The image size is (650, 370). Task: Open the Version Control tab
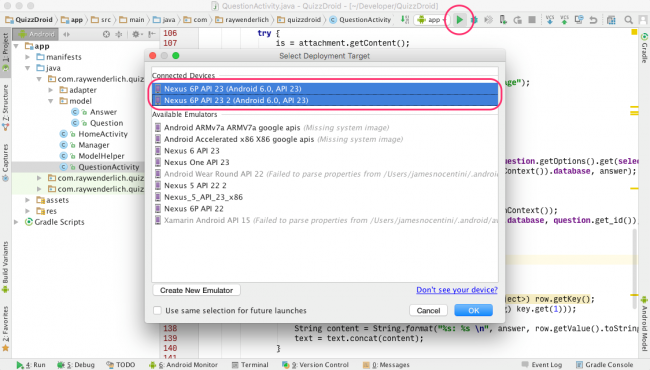[315, 365]
